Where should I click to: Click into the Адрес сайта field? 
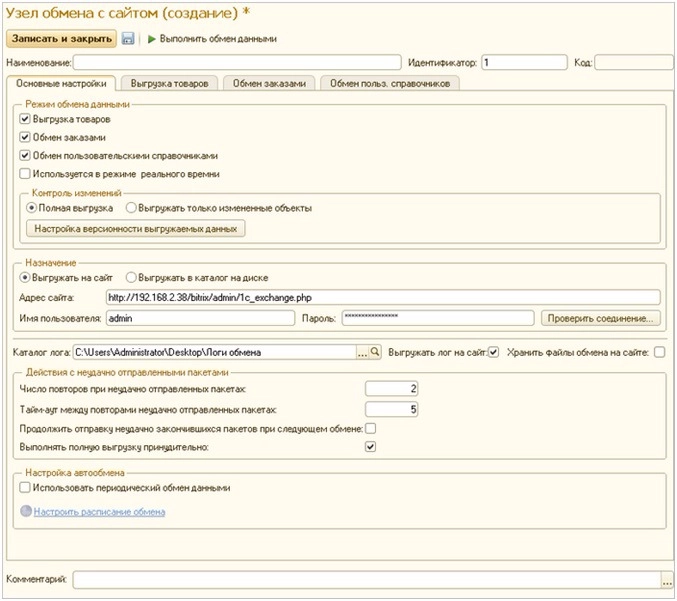point(382,297)
